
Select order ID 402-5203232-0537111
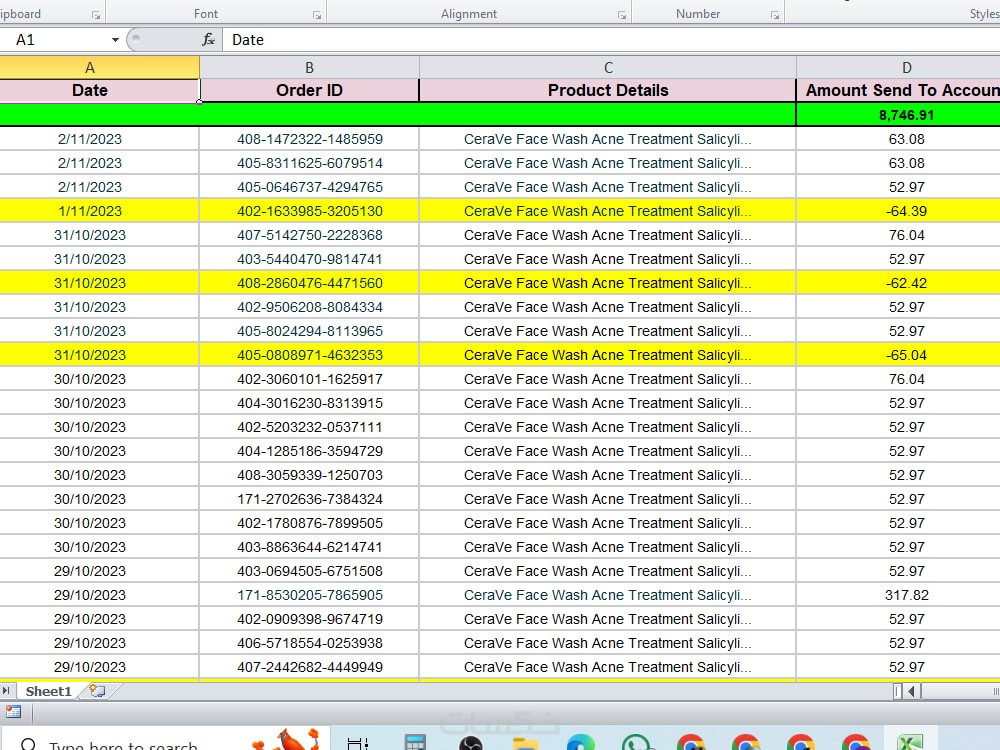pyautogui.click(x=309, y=427)
